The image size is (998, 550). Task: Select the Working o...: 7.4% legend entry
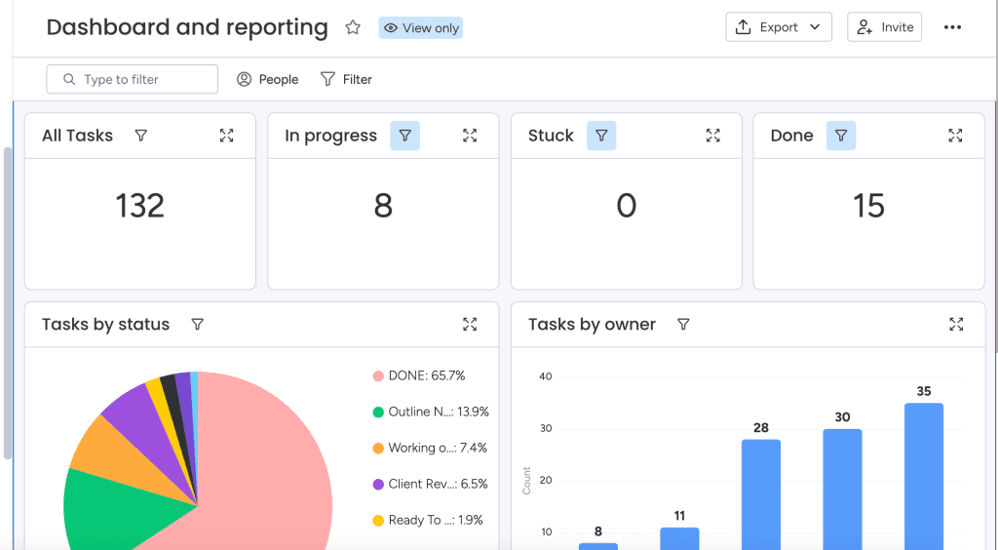point(430,448)
